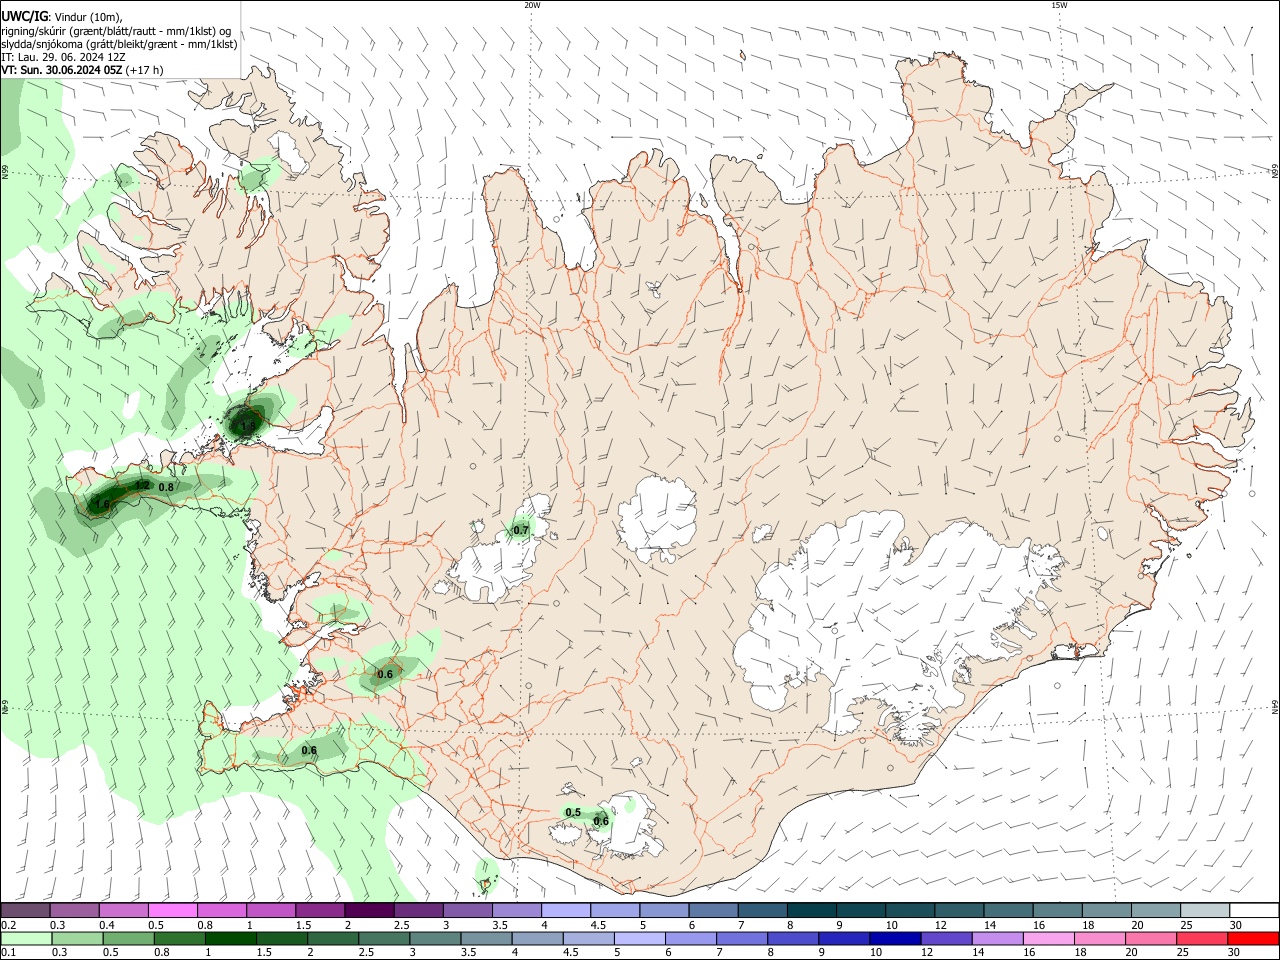The image size is (1280, 960).
Task: Pick the darkest green 1–1.5 swatch in the bottom legend row
Action: (231, 938)
